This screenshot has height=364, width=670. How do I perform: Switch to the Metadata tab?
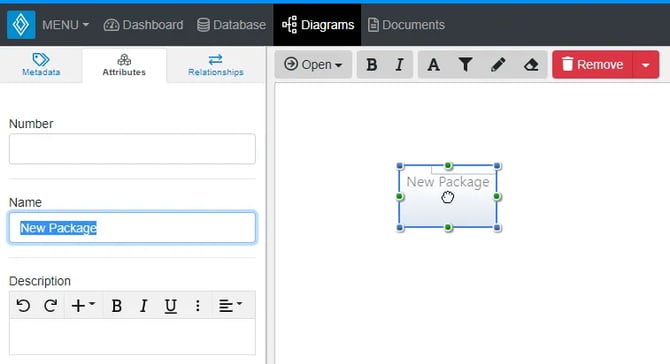point(41,65)
